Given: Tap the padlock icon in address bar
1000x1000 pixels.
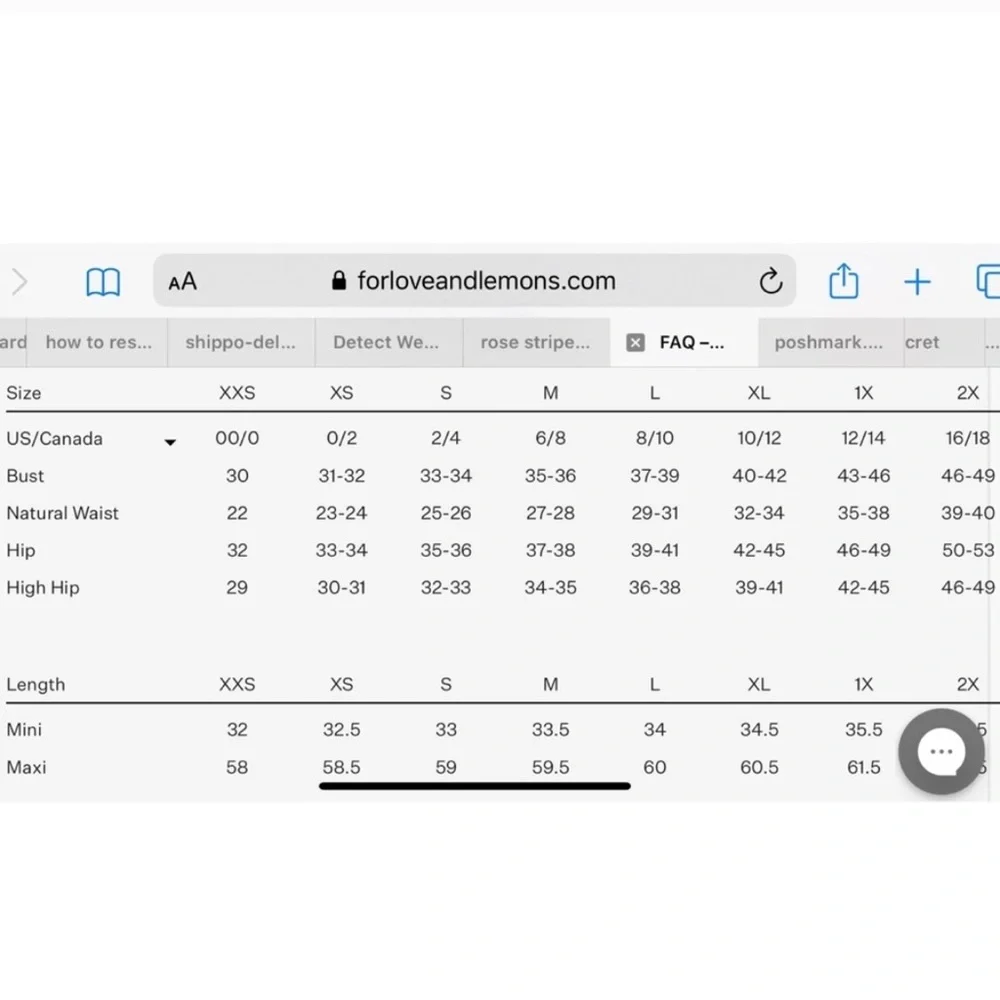Looking at the screenshot, I should tap(339, 282).
